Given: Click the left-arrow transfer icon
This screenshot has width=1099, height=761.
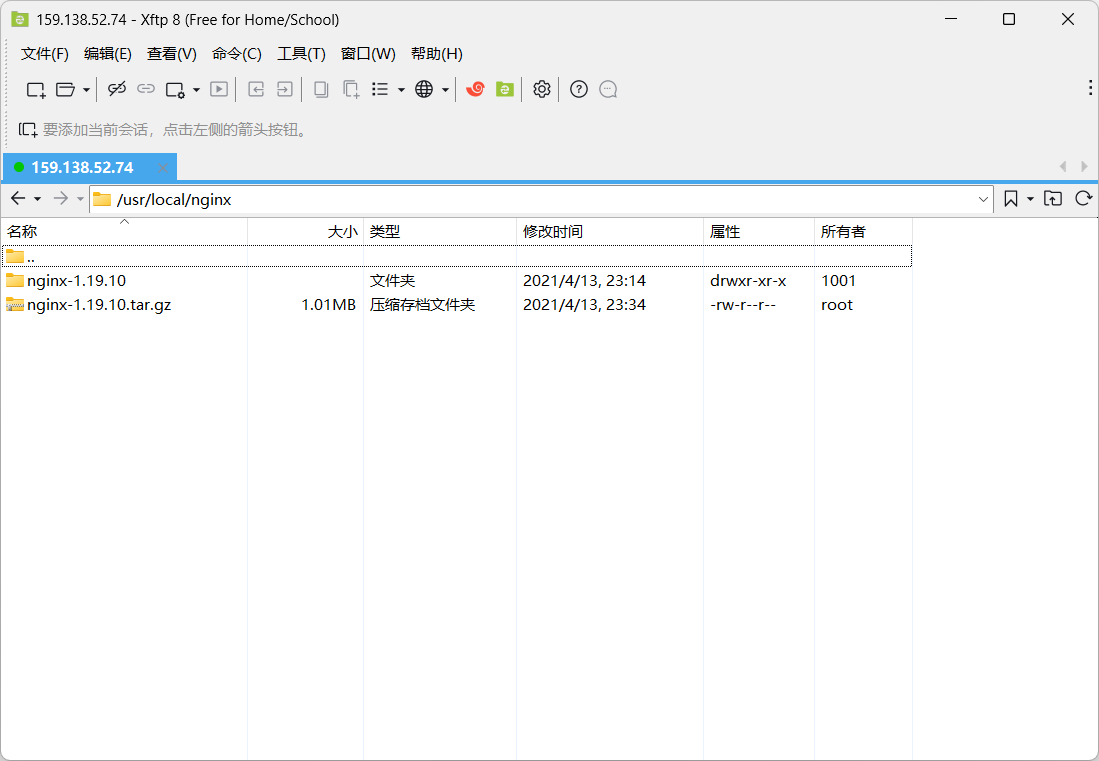Looking at the screenshot, I should (x=256, y=89).
